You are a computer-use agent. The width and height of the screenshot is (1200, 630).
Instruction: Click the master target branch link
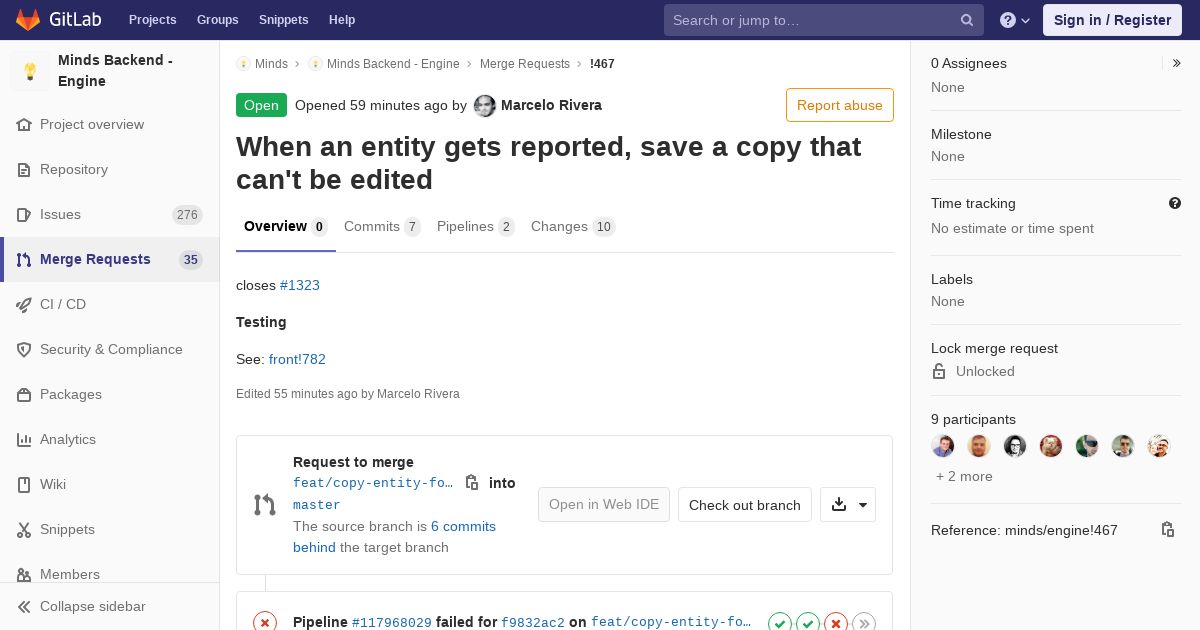316,505
